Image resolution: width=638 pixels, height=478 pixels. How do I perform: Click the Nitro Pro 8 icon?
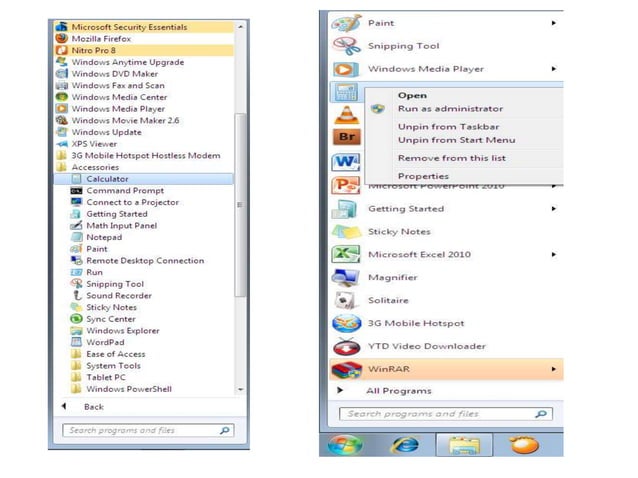(x=61, y=50)
